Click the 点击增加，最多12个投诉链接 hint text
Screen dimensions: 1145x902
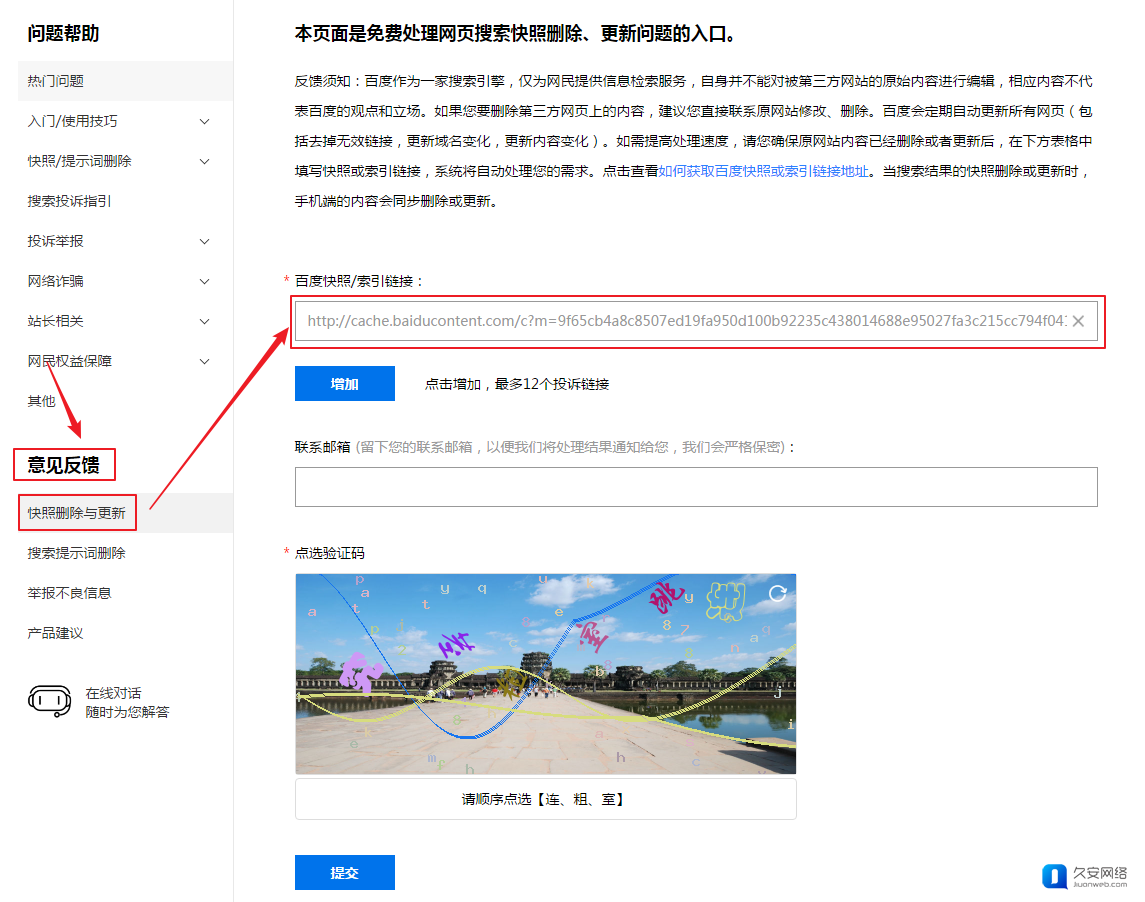517,384
